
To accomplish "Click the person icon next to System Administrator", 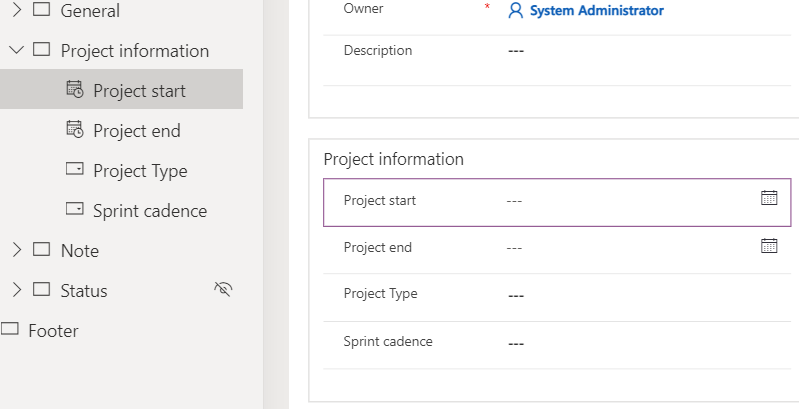I will tap(516, 10).
